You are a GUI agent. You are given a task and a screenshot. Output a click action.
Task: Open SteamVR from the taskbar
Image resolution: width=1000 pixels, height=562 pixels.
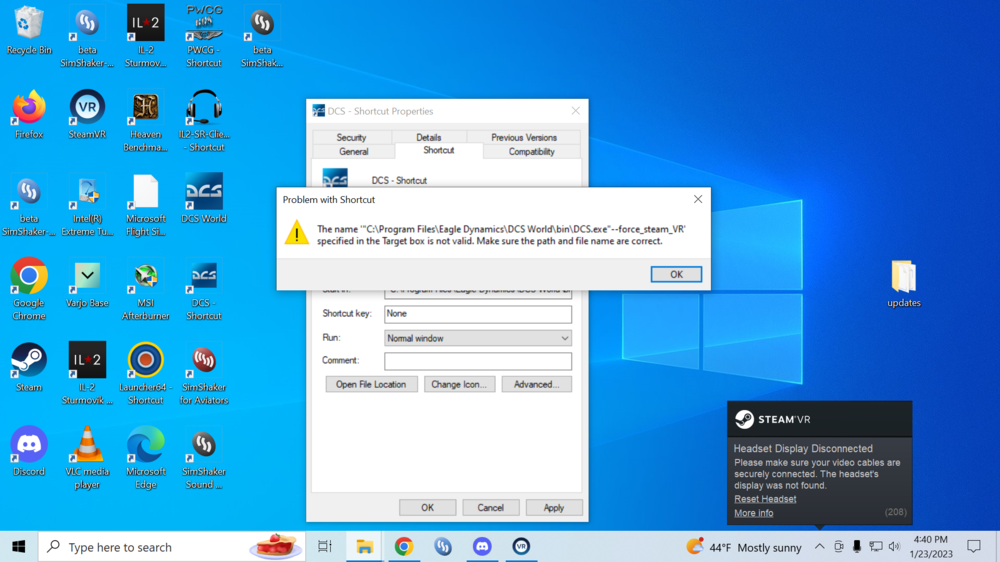[522, 547]
